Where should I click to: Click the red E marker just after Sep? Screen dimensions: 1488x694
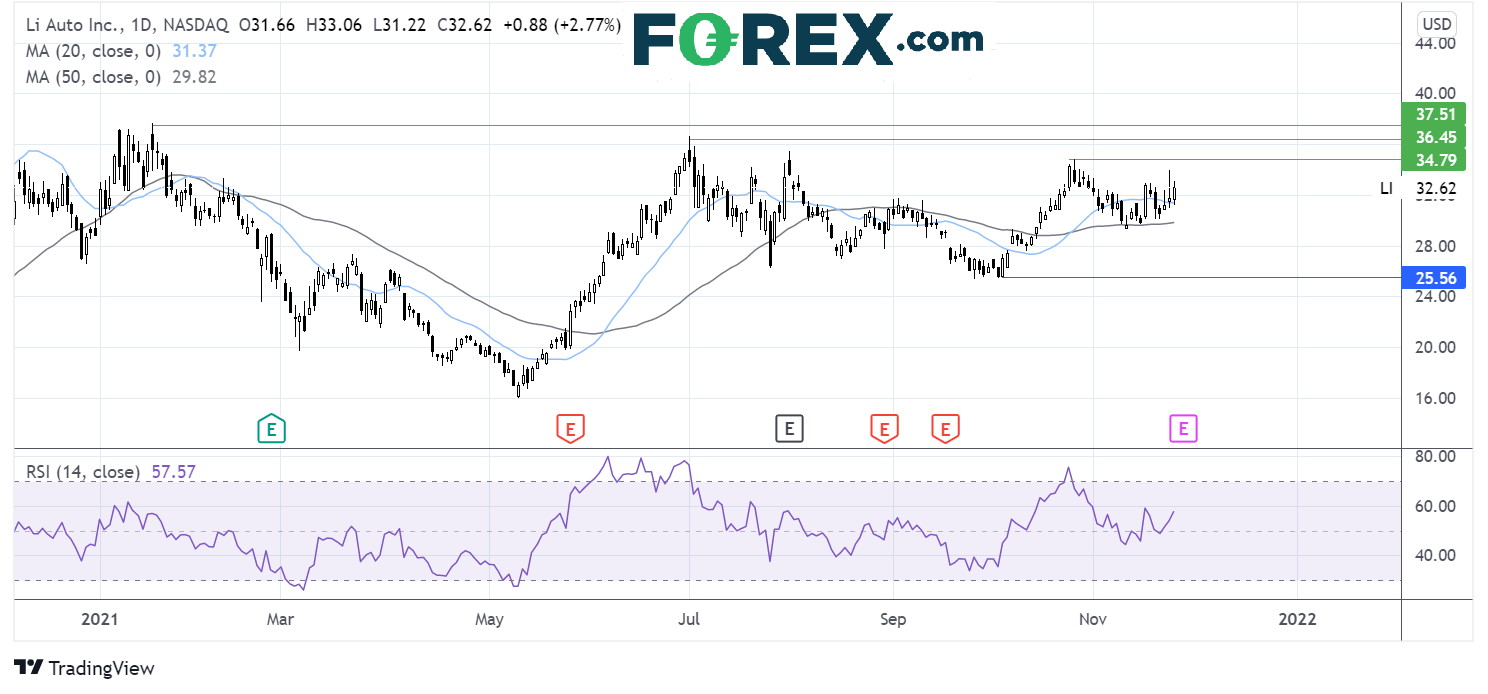click(x=945, y=429)
